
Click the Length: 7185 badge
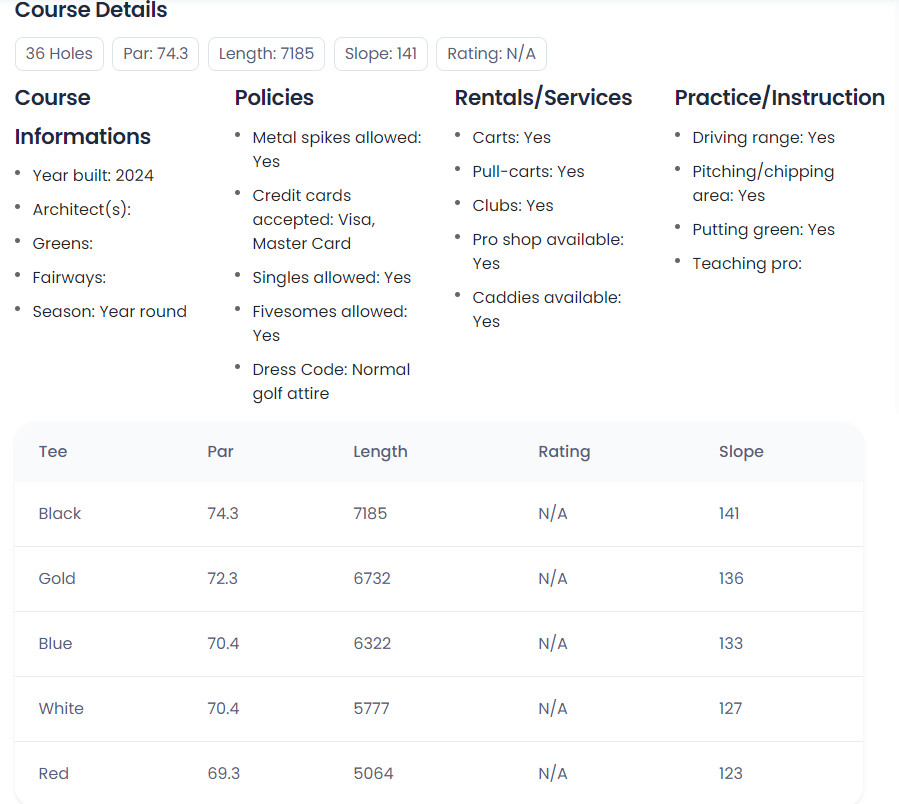tap(266, 54)
